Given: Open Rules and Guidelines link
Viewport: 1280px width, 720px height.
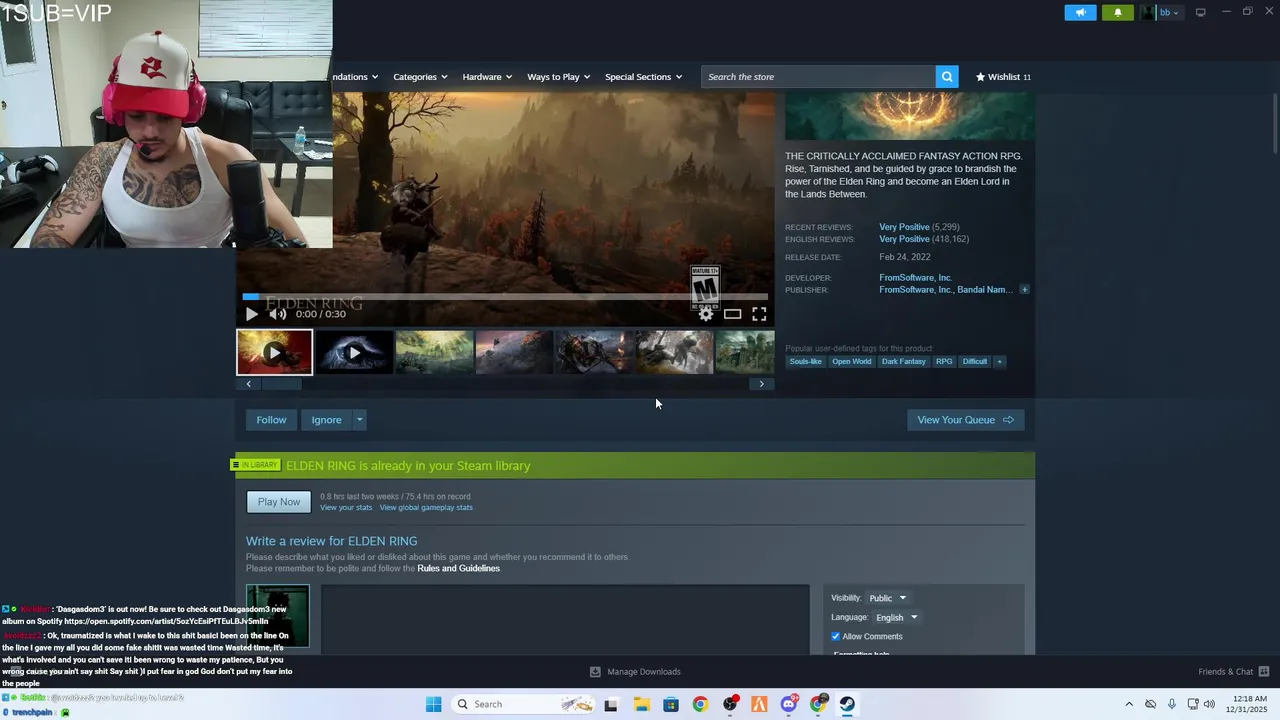Looking at the screenshot, I should [x=458, y=569].
